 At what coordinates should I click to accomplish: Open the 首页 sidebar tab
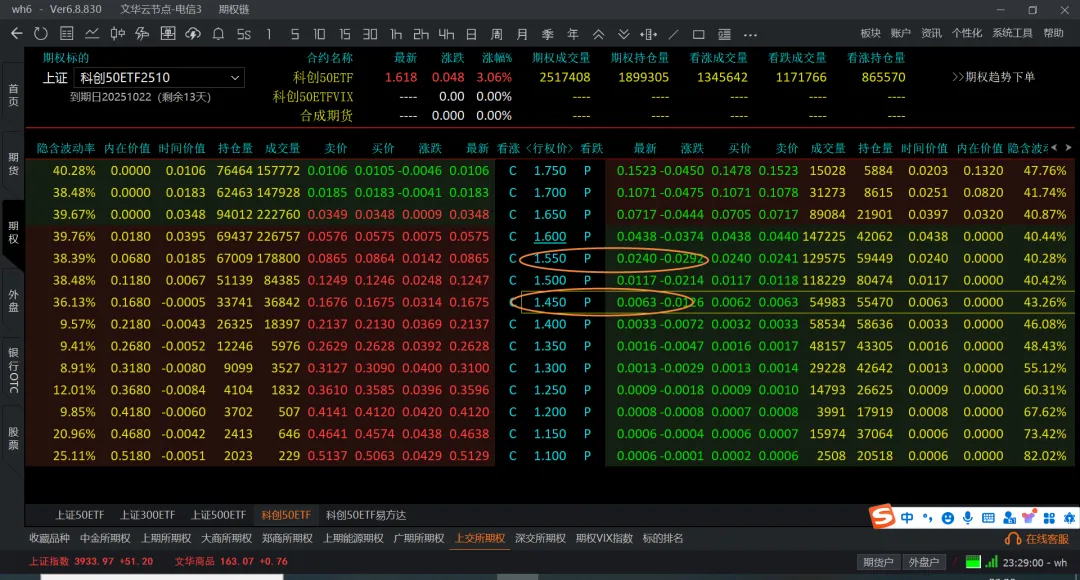13,96
